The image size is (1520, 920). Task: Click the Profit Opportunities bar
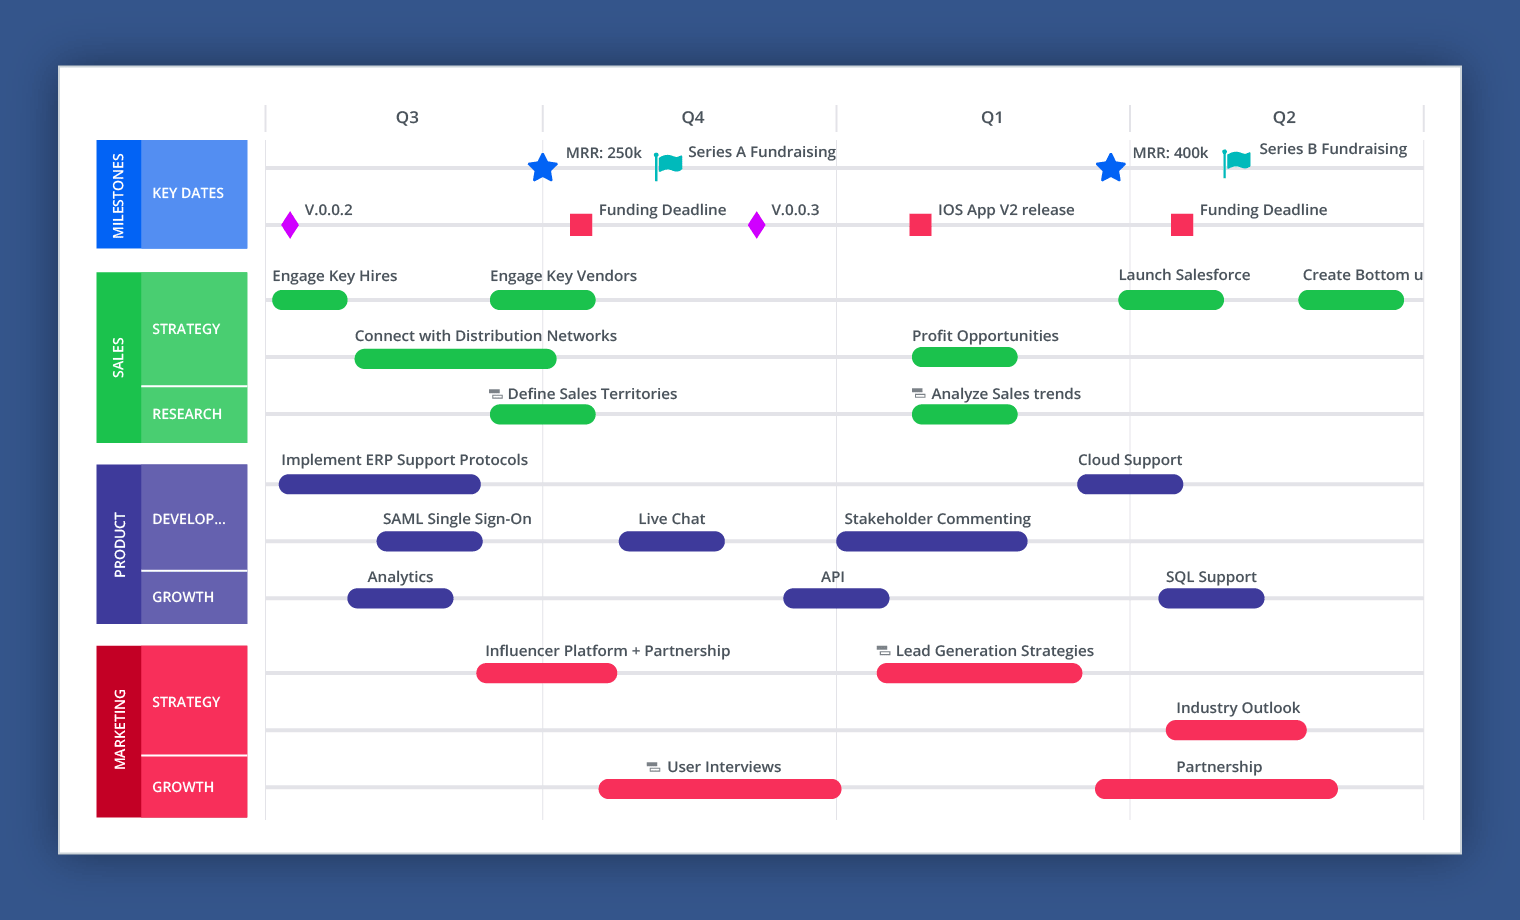pyautogui.click(x=965, y=357)
